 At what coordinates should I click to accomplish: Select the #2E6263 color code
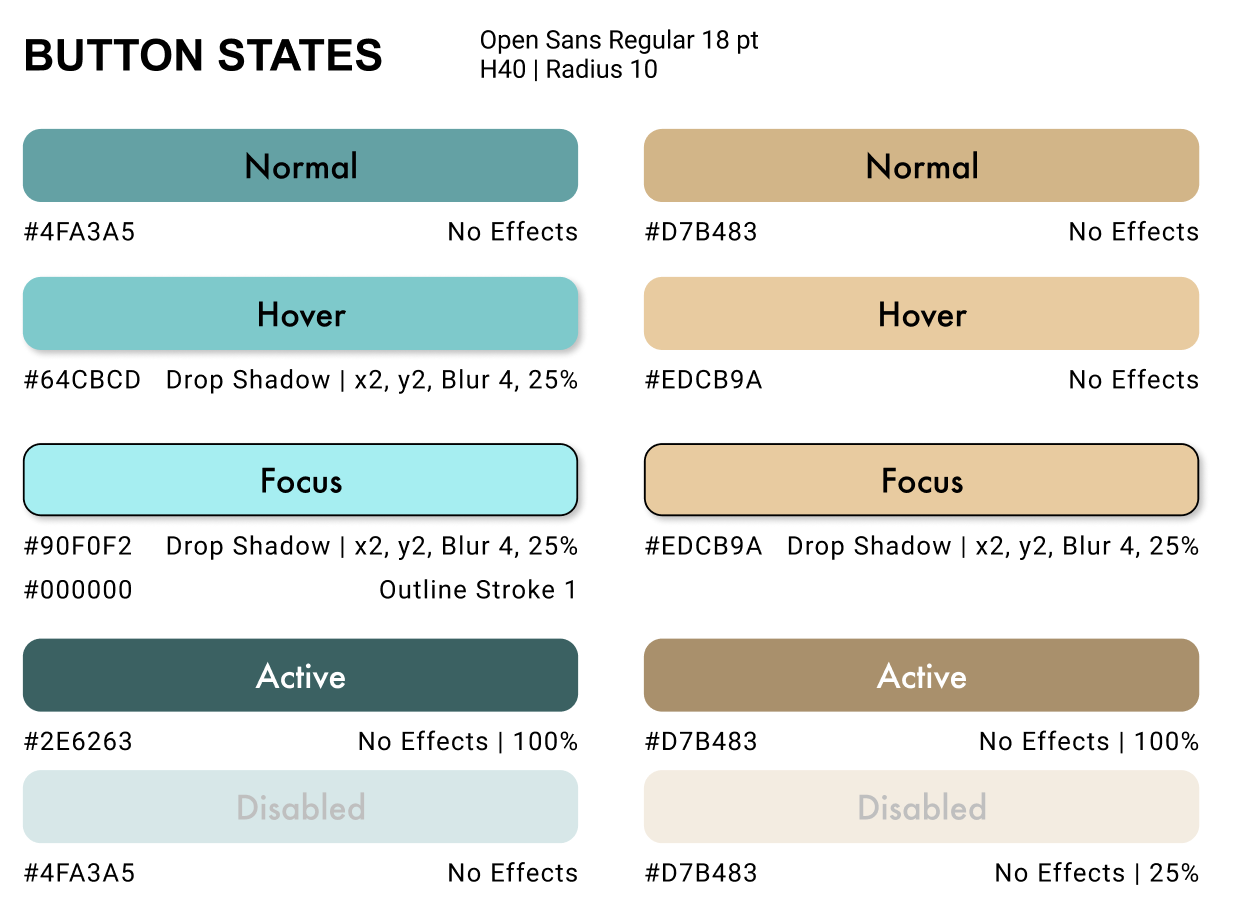click(78, 742)
